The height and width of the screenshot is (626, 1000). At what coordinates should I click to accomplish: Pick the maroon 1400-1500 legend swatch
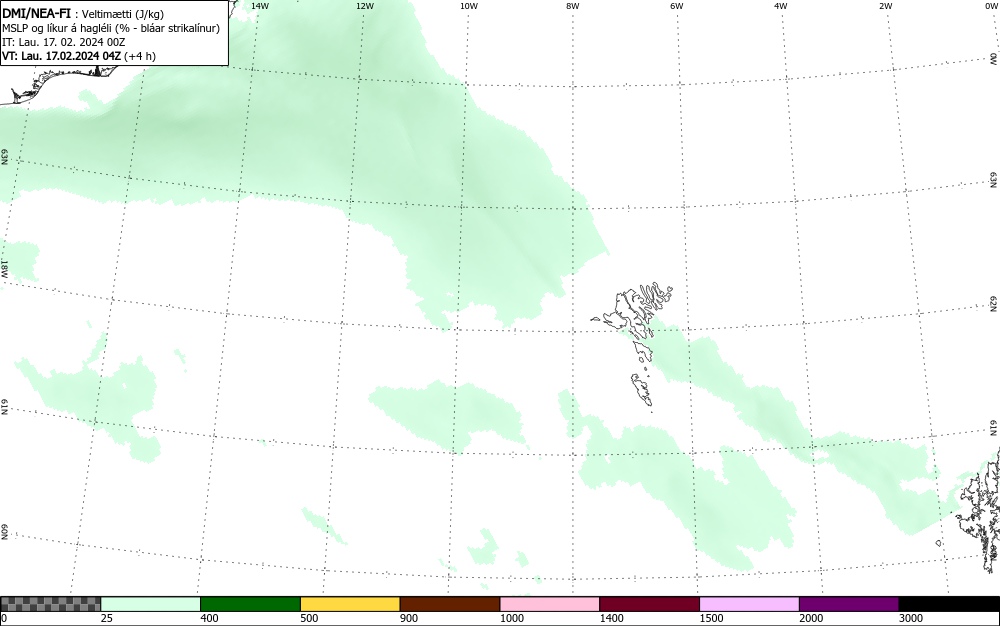click(x=650, y=604)
